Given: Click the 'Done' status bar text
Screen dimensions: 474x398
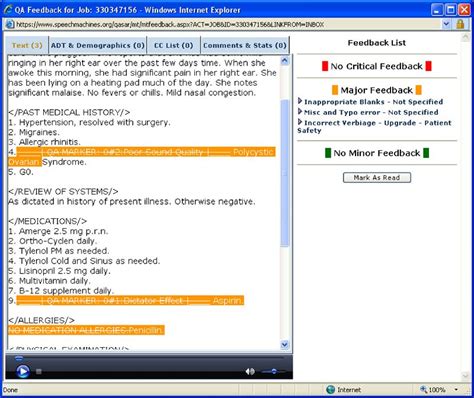Looking at the screenshot, I should (10, 389).
